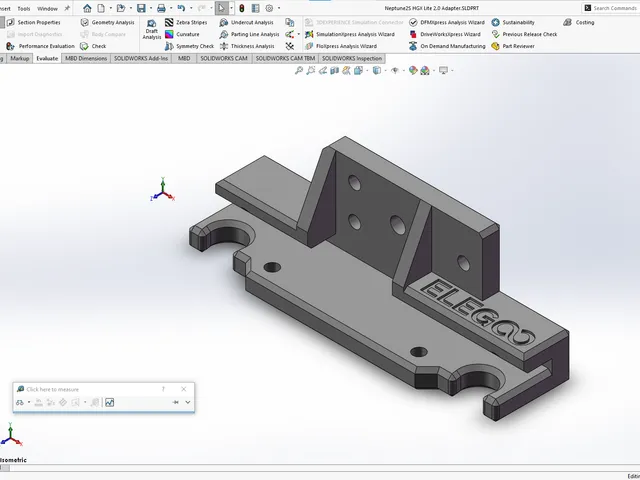
Task: Run Draft Analysis
Action: (151, 29)
